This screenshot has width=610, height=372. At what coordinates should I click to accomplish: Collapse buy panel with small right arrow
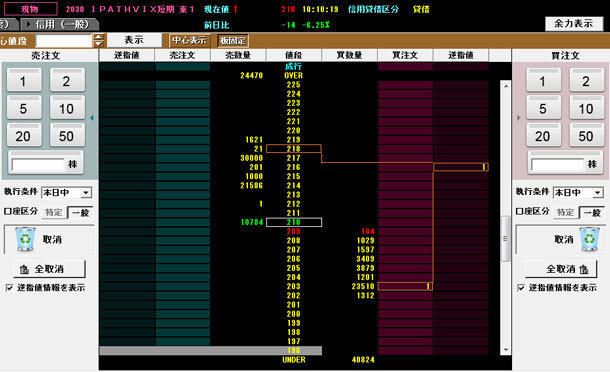coord(518,118)
